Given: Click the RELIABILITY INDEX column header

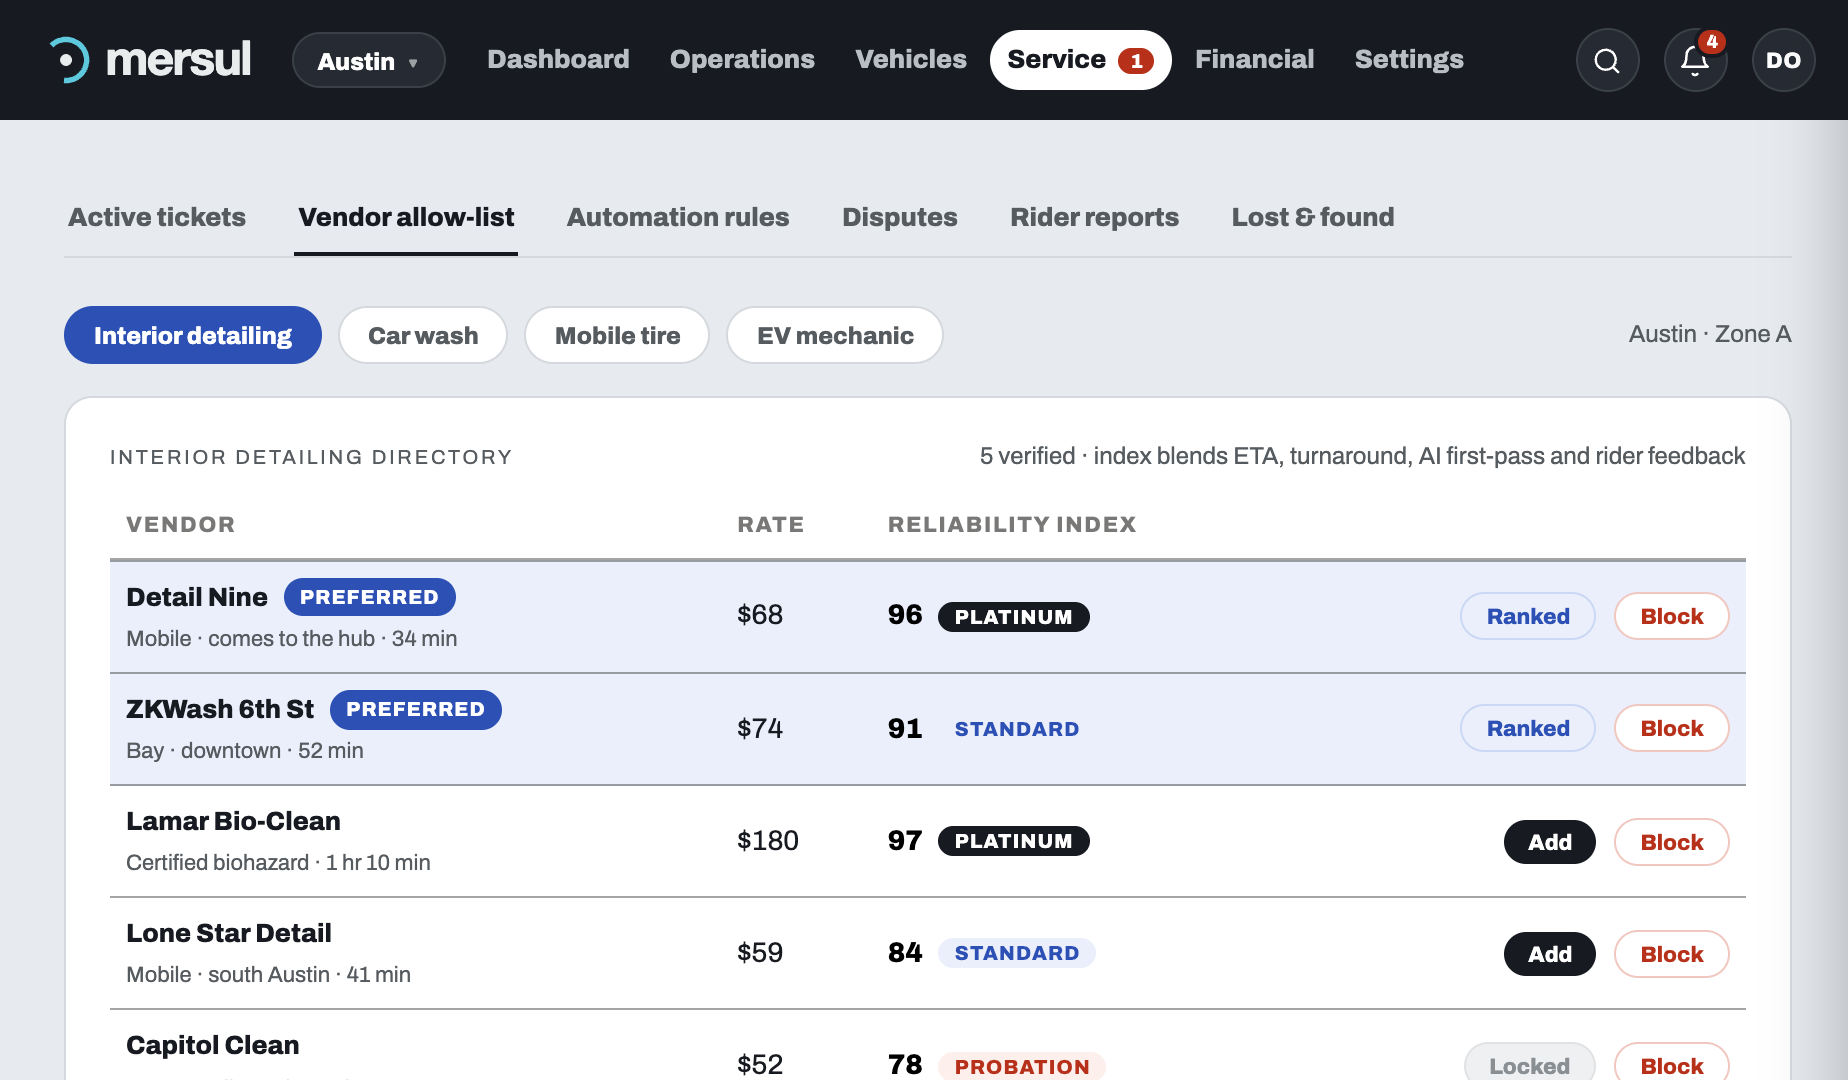Looking at the screenshot, I should [1012, 524].
